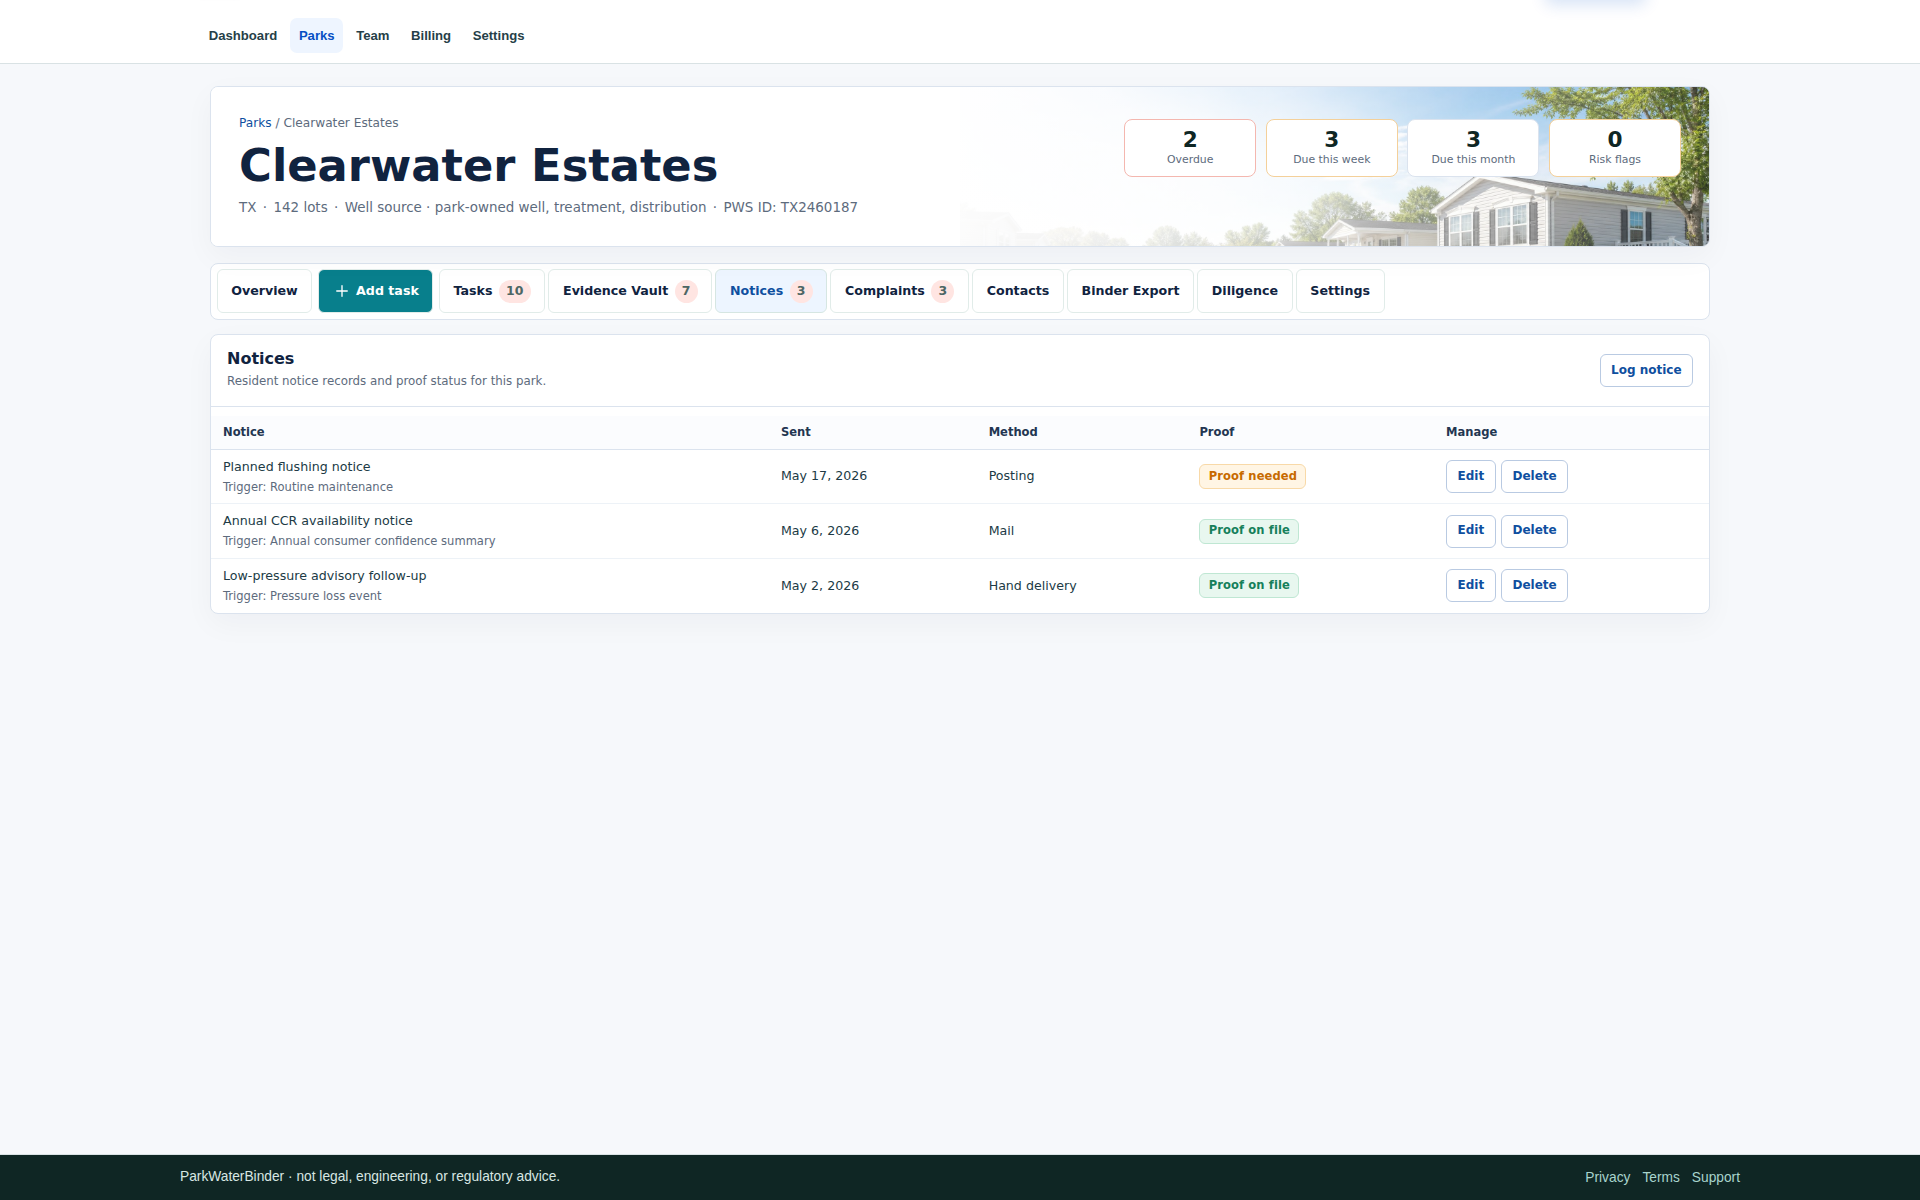Switch to the Overview tab
Screen dimensions: 1920x1200
tap(264, 291)
